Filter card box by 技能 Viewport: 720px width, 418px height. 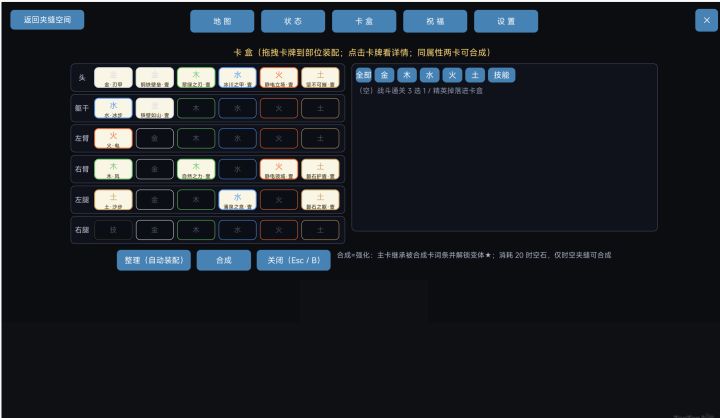click(x=501, y=75)
